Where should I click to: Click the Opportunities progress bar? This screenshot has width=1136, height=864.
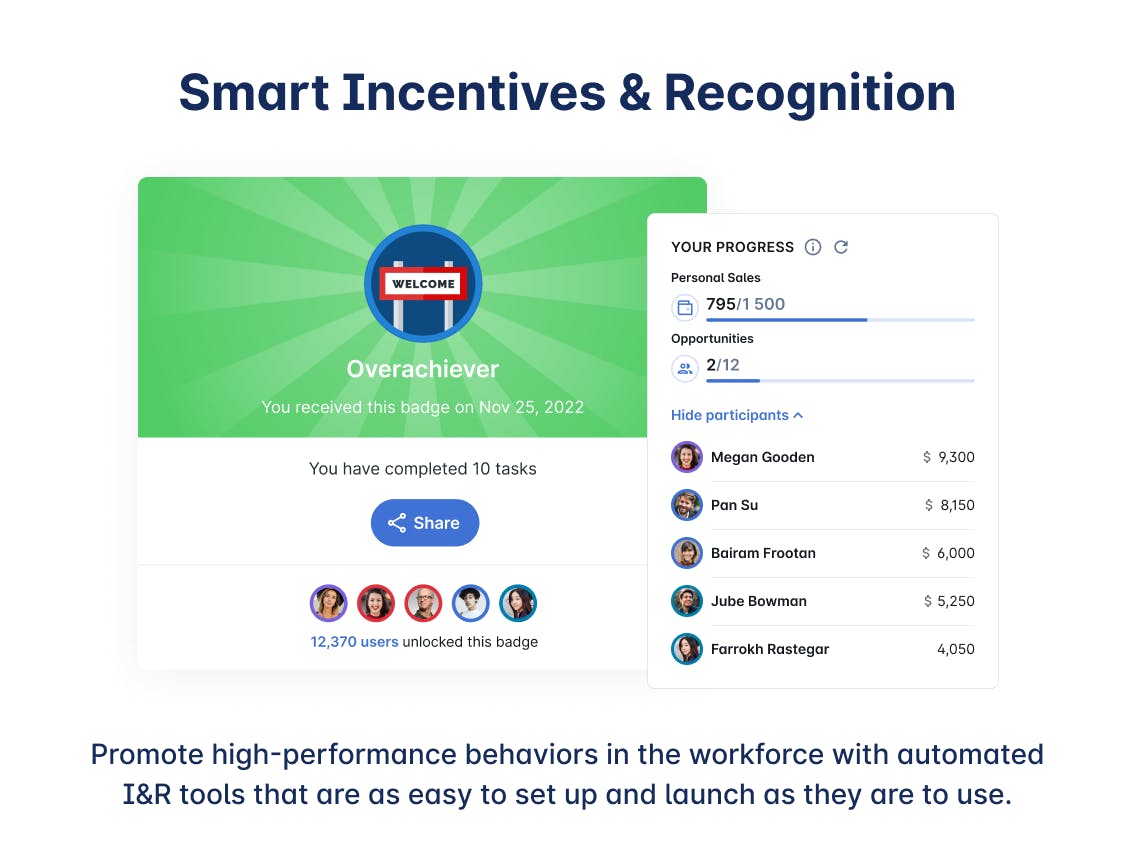click(840, 380)
